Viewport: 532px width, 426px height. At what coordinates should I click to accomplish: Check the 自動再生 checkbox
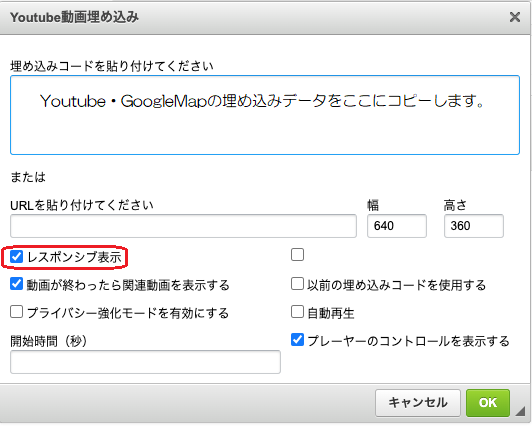point(297,312)
